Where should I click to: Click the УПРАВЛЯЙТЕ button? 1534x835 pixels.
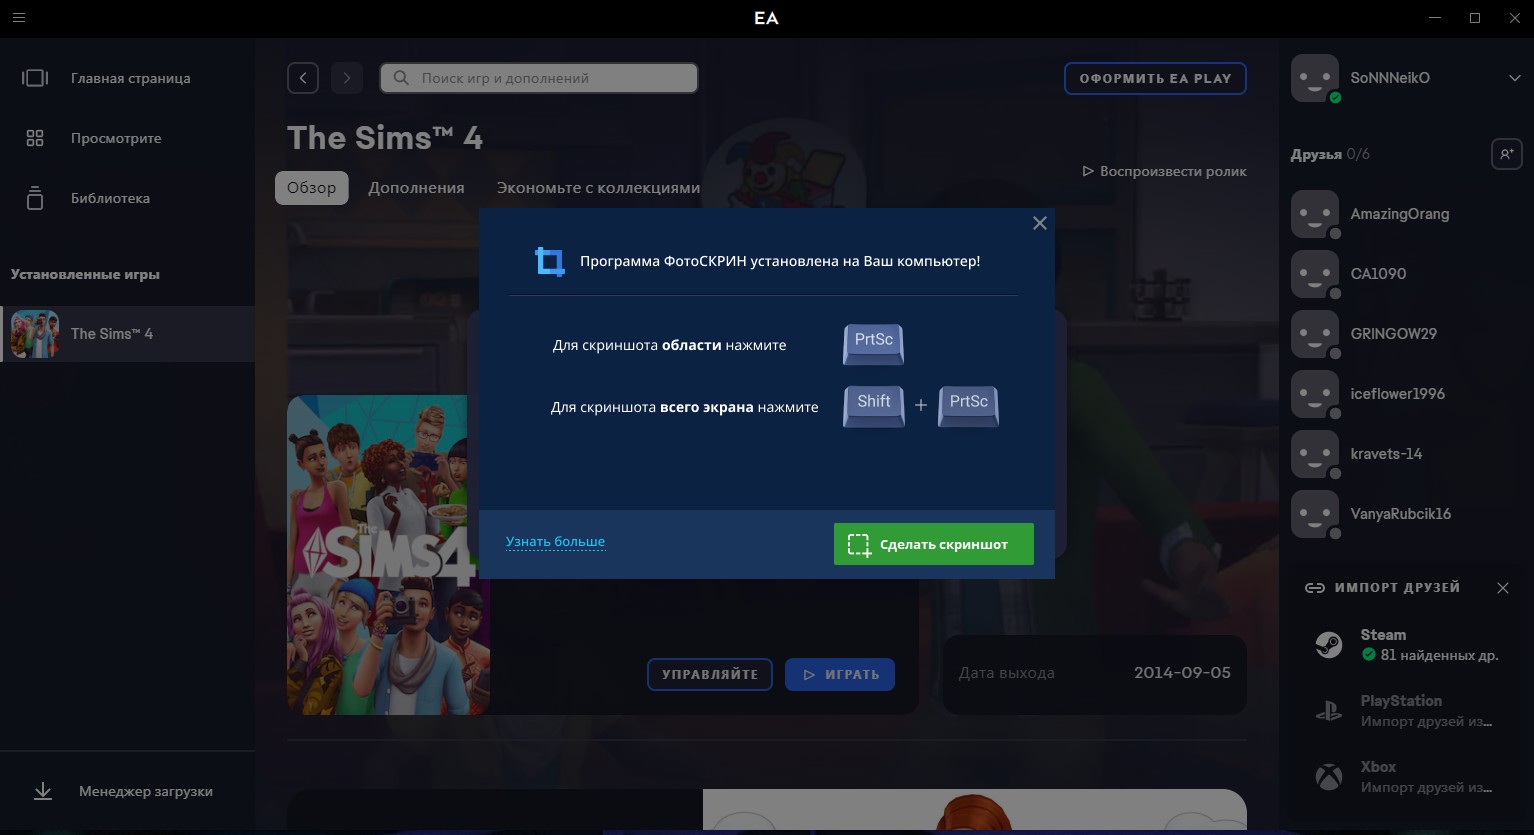(710, 674)
